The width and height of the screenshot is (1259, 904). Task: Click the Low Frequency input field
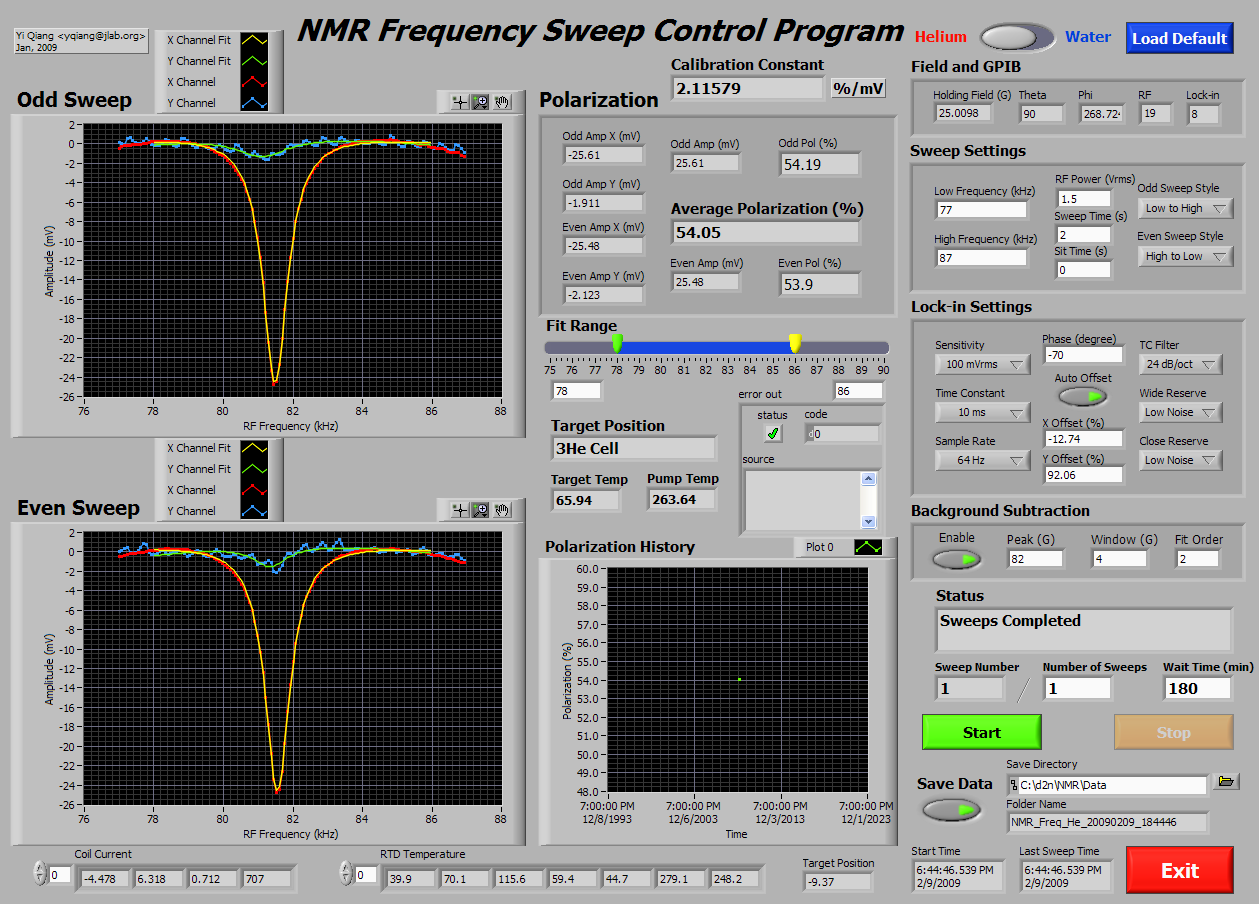point(981,209)
